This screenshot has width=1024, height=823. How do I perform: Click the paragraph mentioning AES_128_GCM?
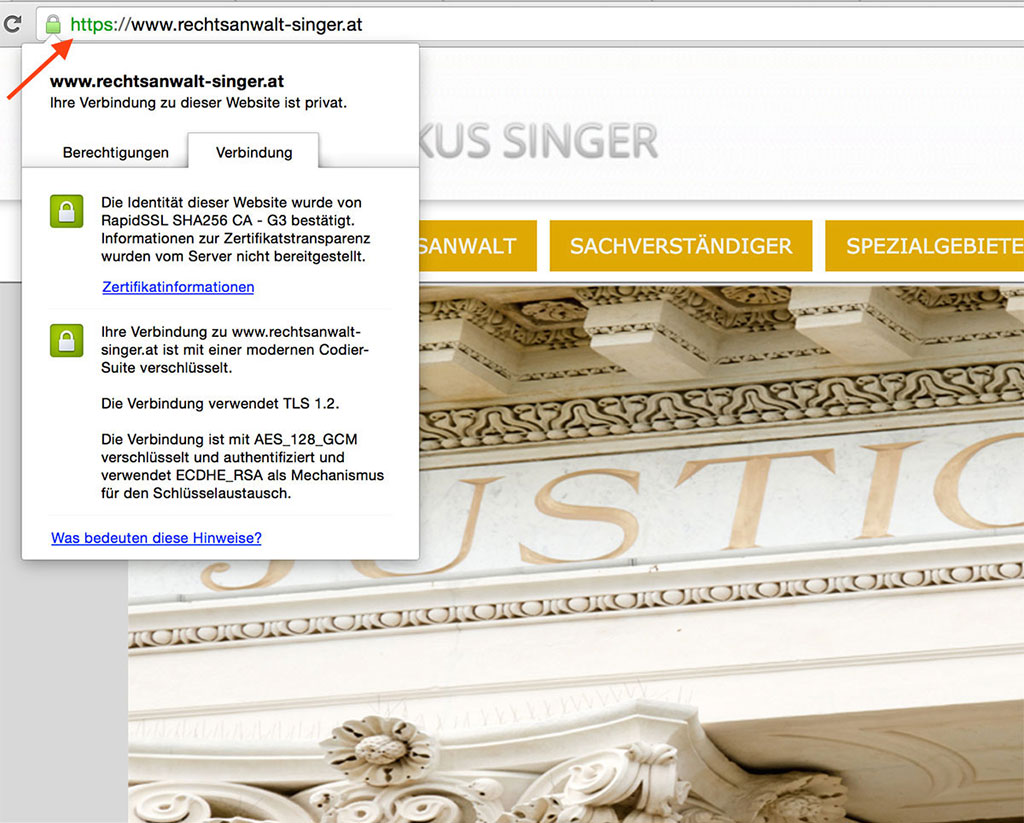pos(242,466)
